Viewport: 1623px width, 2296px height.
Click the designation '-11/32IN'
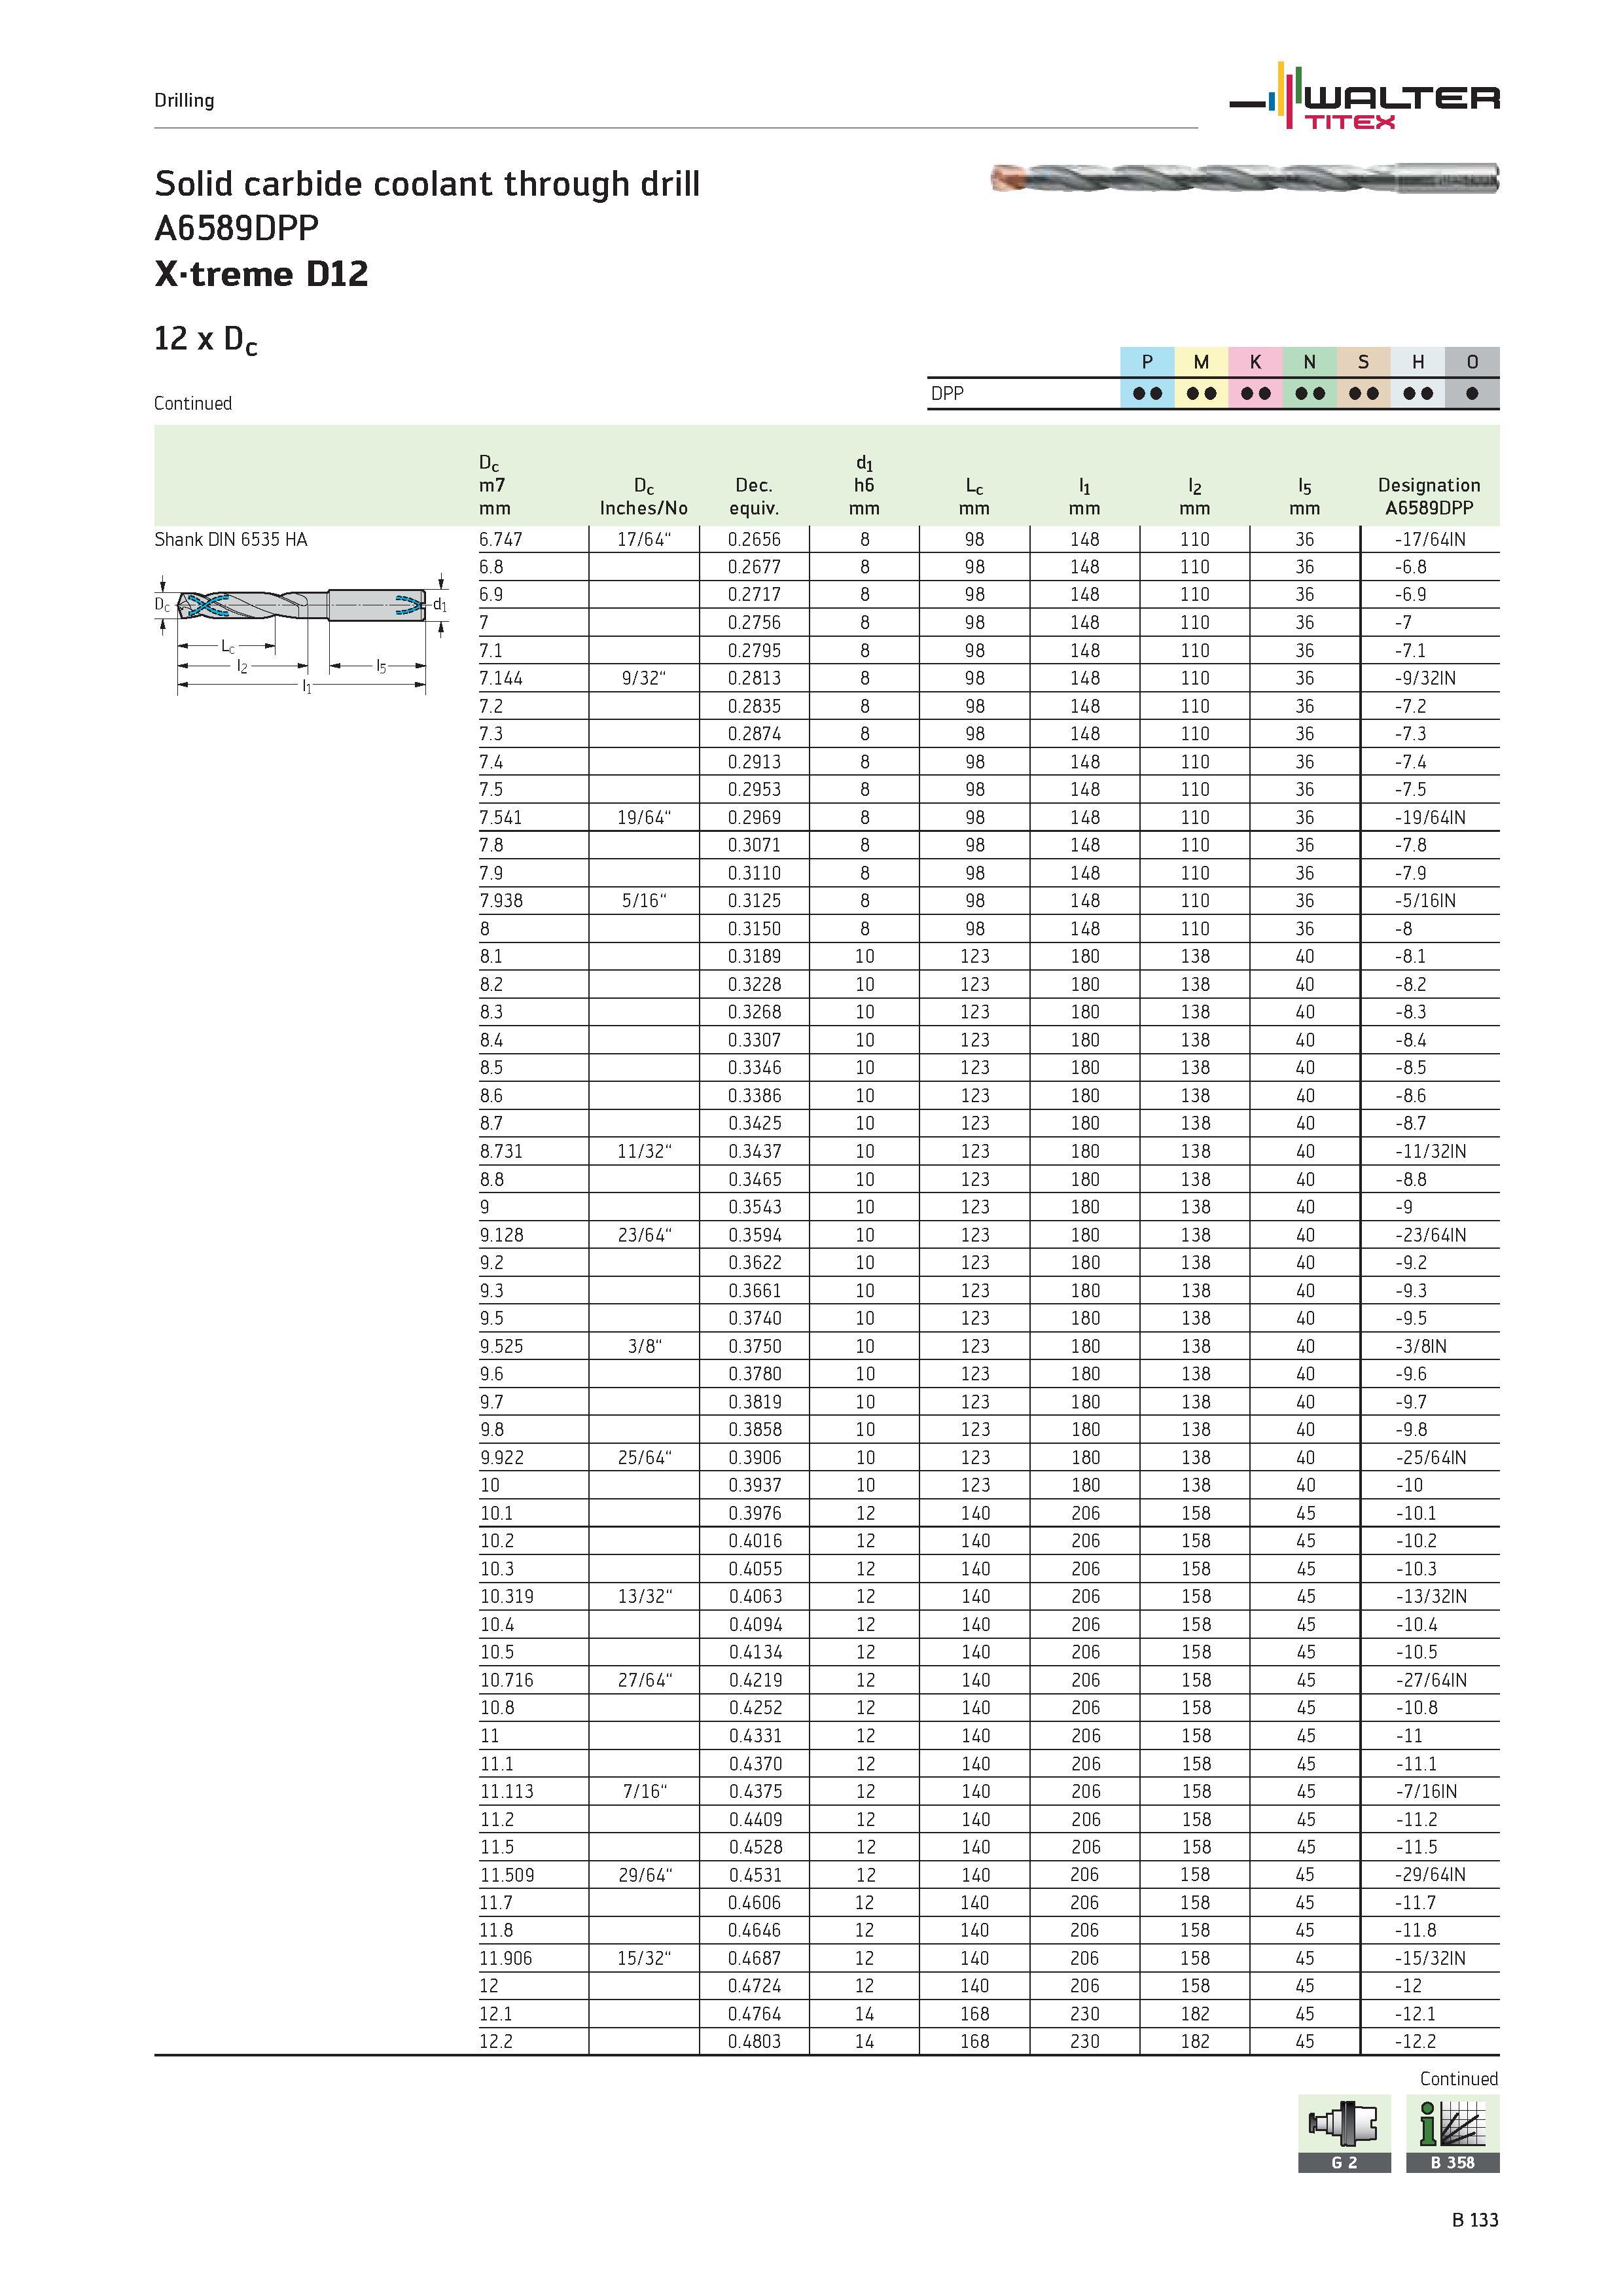1430,1152
